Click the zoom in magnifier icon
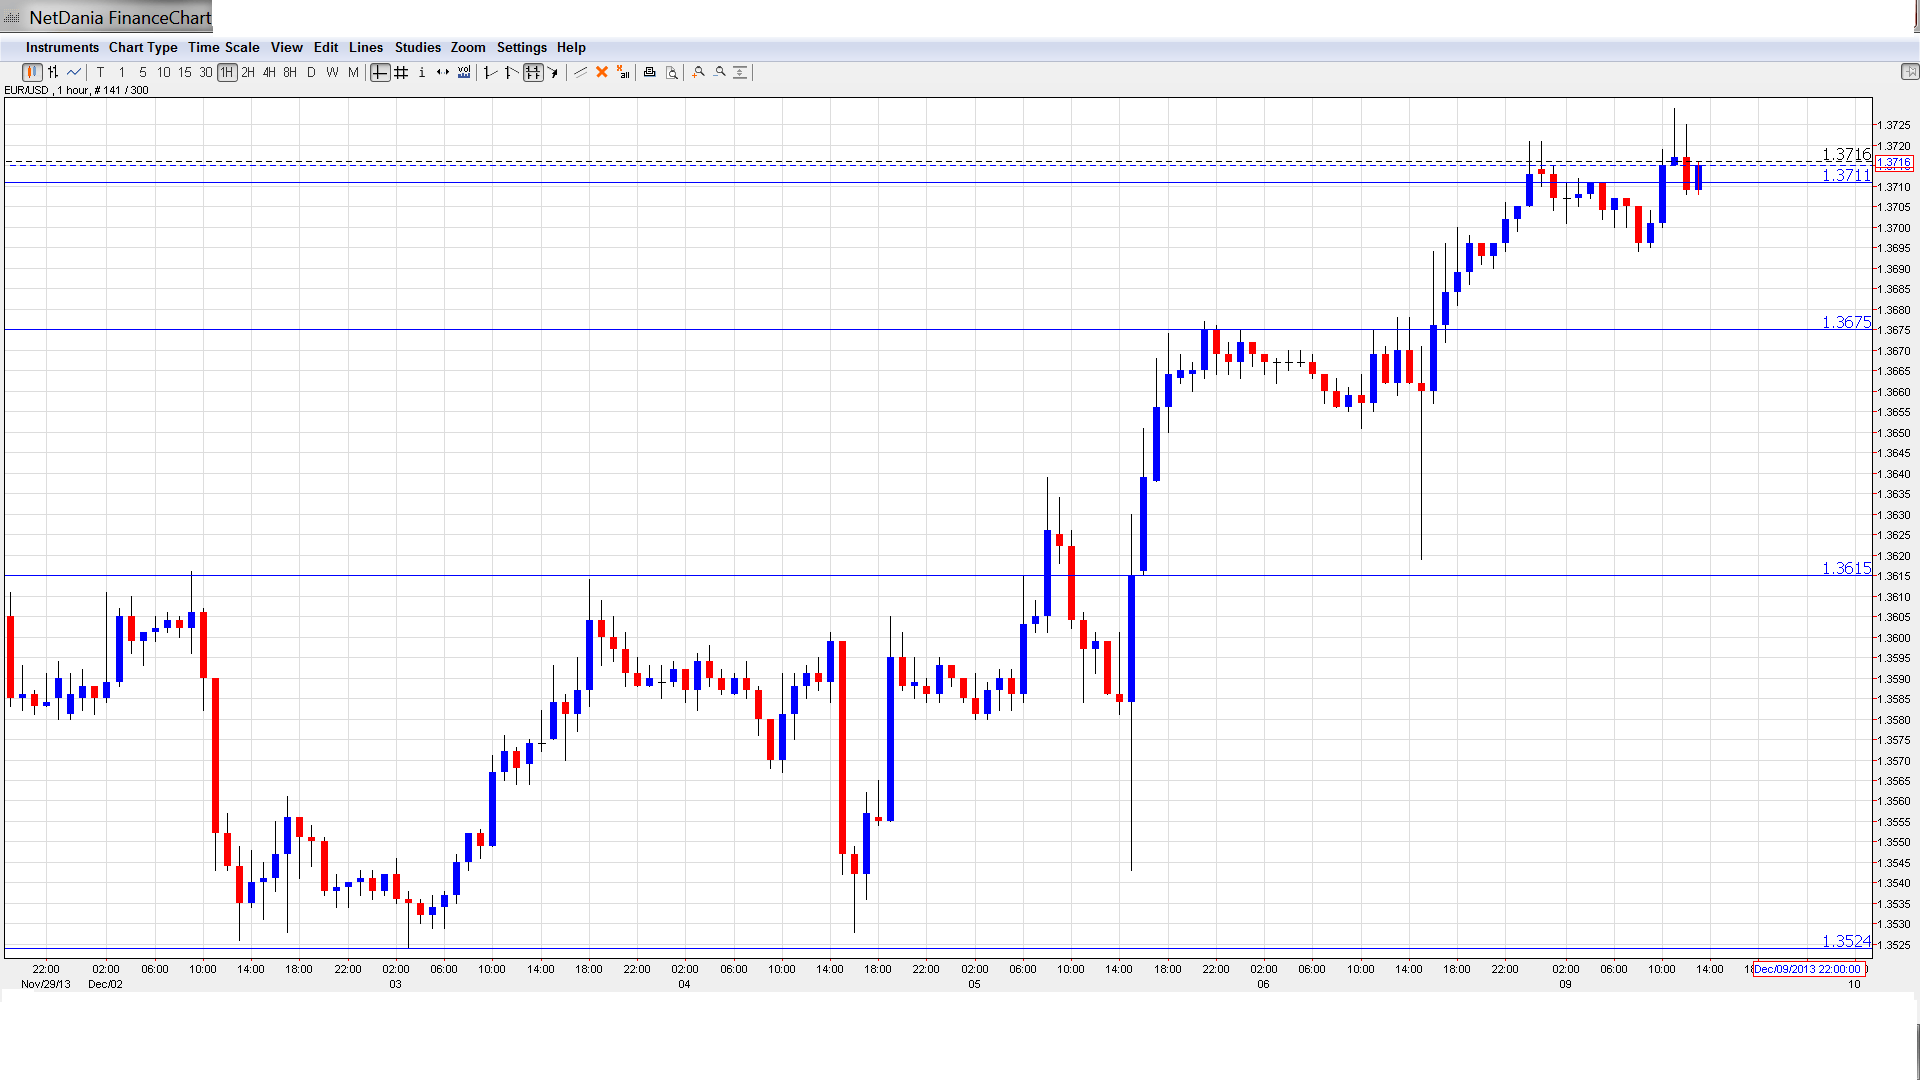The image size is (1920, 1080). [x=699, y=72]
